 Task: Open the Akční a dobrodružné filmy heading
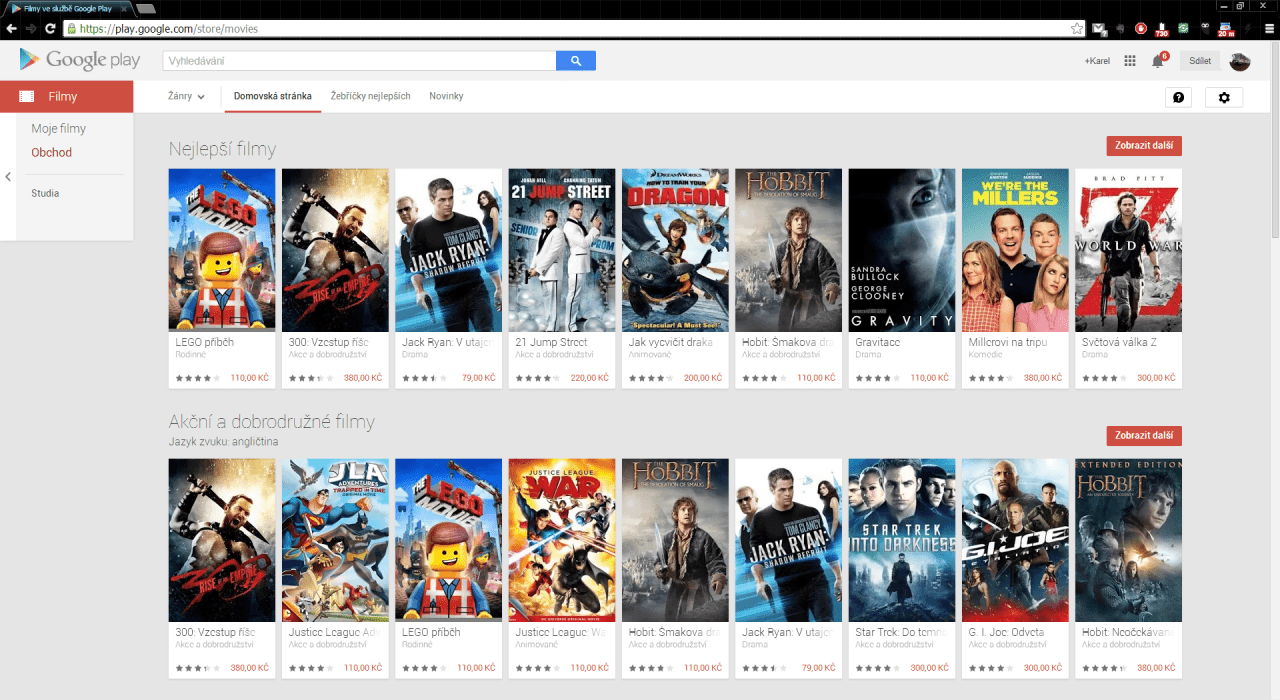[271, 422]
